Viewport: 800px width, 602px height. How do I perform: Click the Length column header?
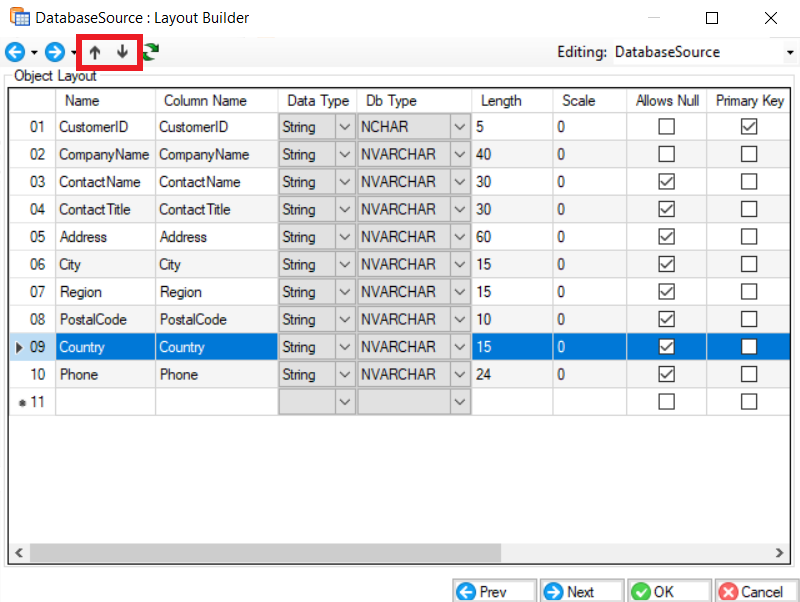[x=500, y=101]
